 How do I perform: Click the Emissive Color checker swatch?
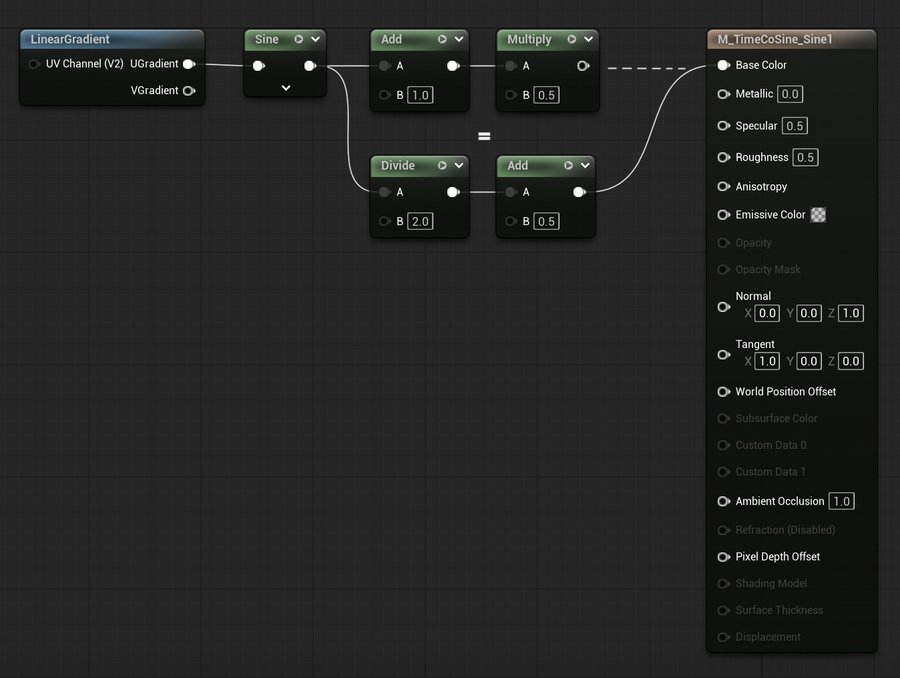[x=818, y=215]
